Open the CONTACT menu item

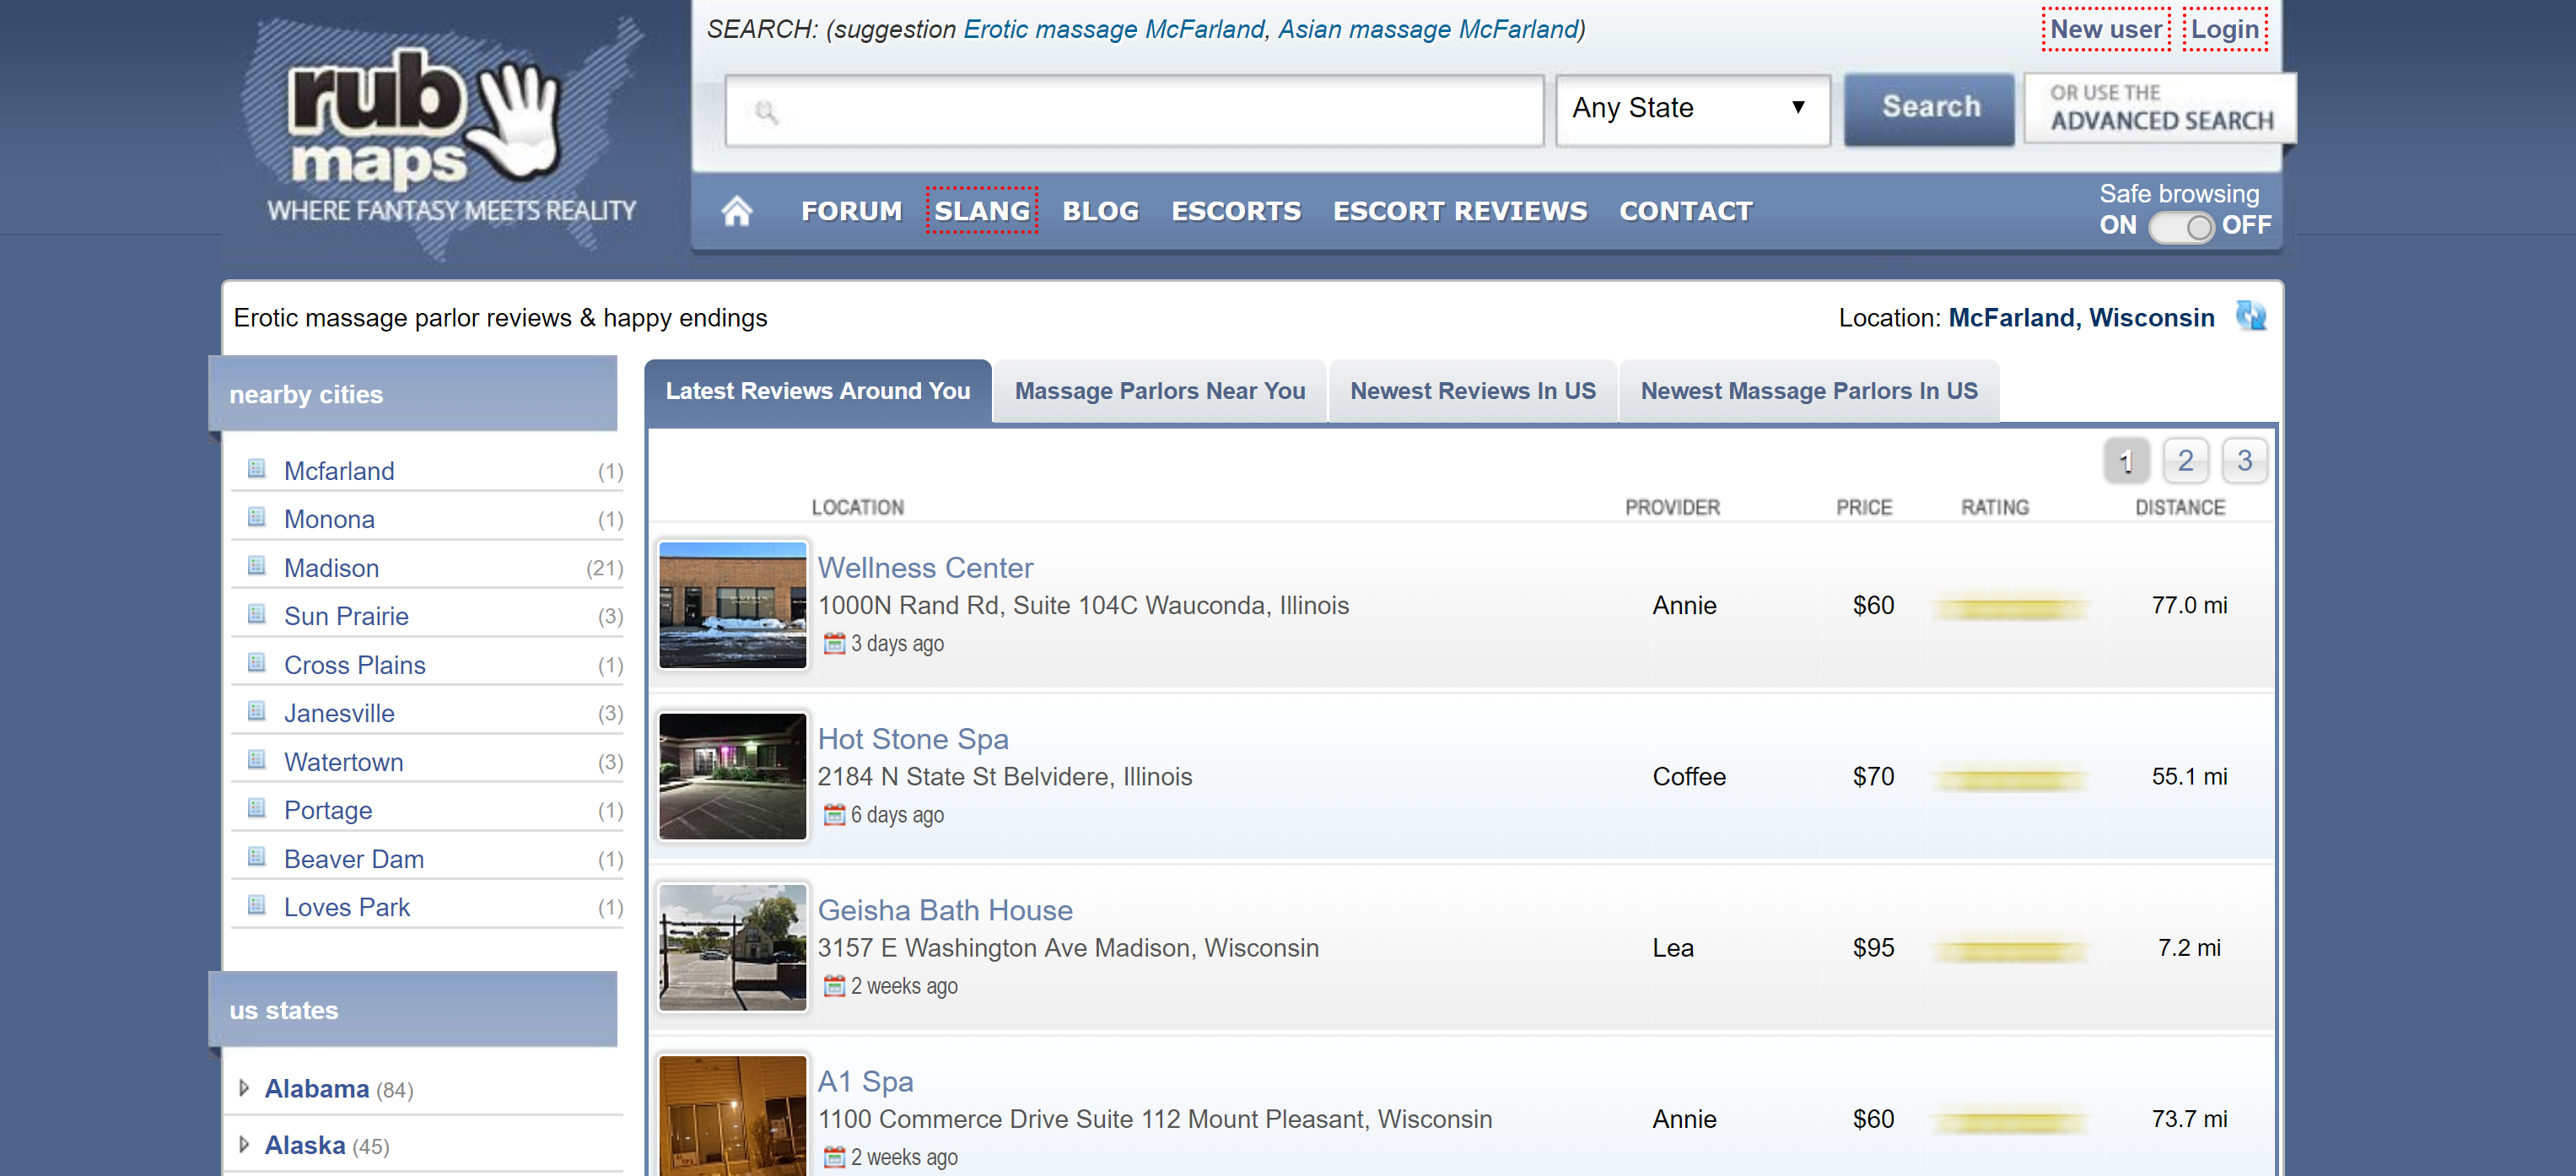point(1685,211)
